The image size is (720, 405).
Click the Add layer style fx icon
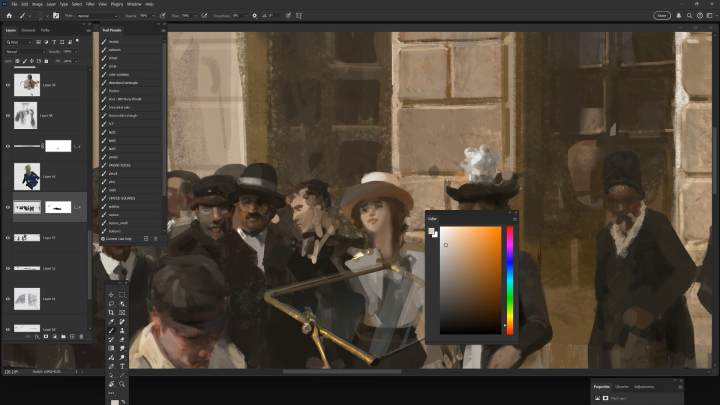37,337
